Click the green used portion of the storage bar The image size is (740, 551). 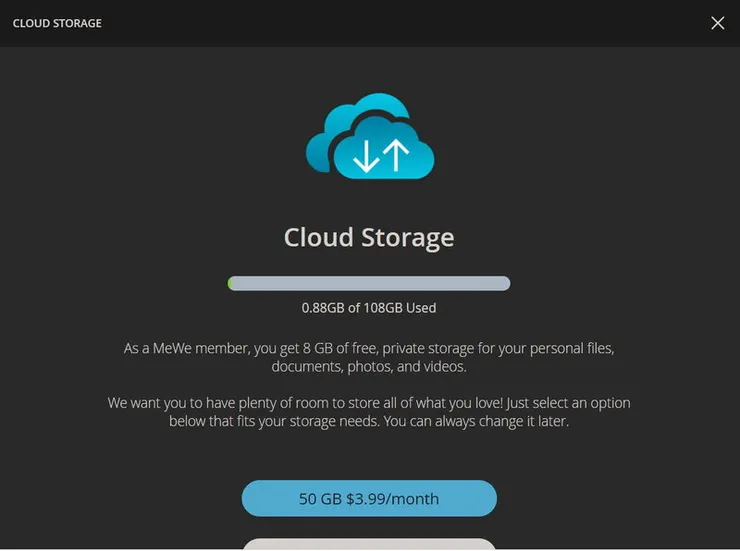pos(231,284)
